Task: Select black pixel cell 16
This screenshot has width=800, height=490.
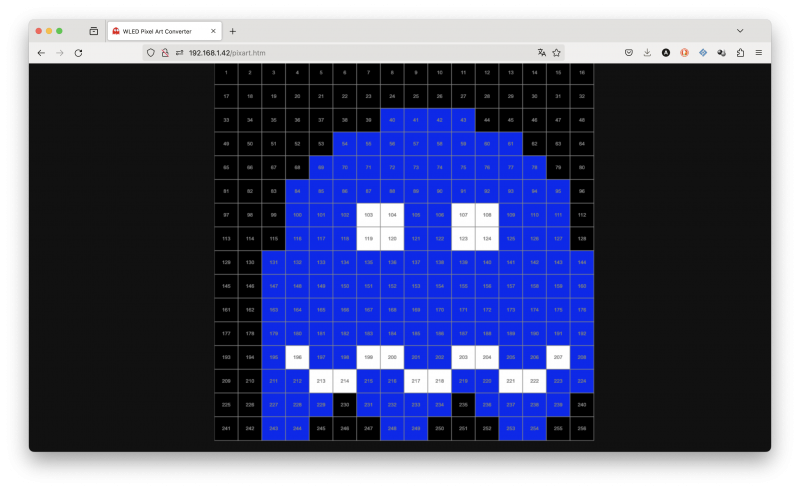Action: (582, 72)
